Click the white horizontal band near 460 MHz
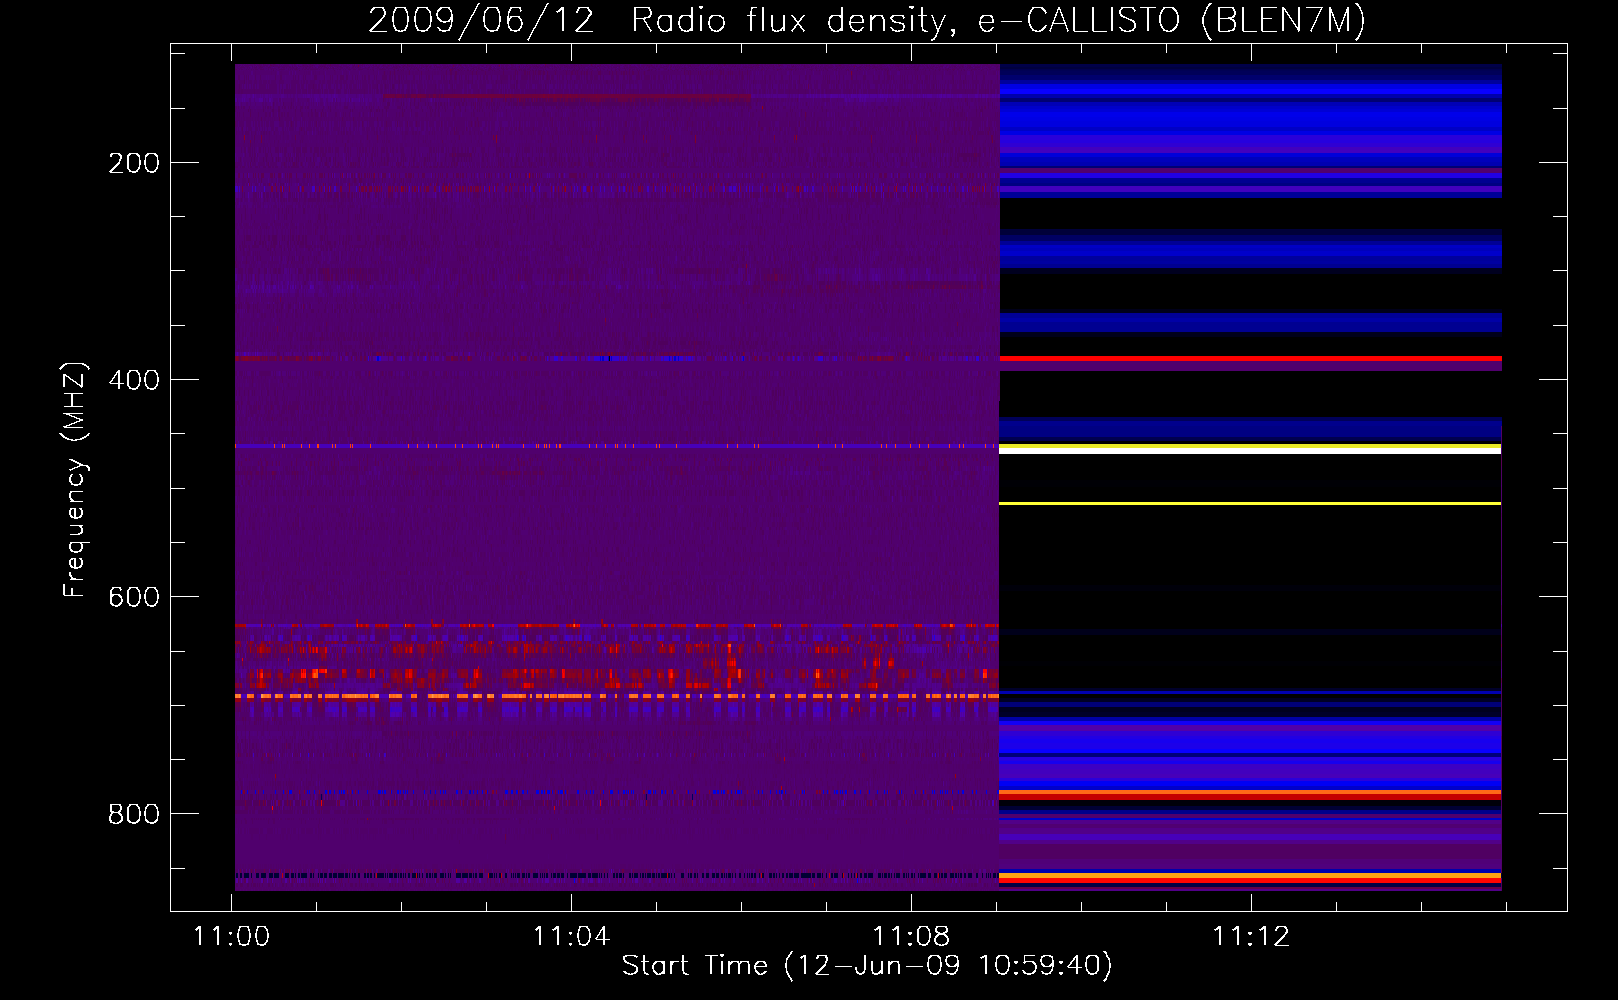The height and width of the screenshot is (1000, 1618). 1250,451
